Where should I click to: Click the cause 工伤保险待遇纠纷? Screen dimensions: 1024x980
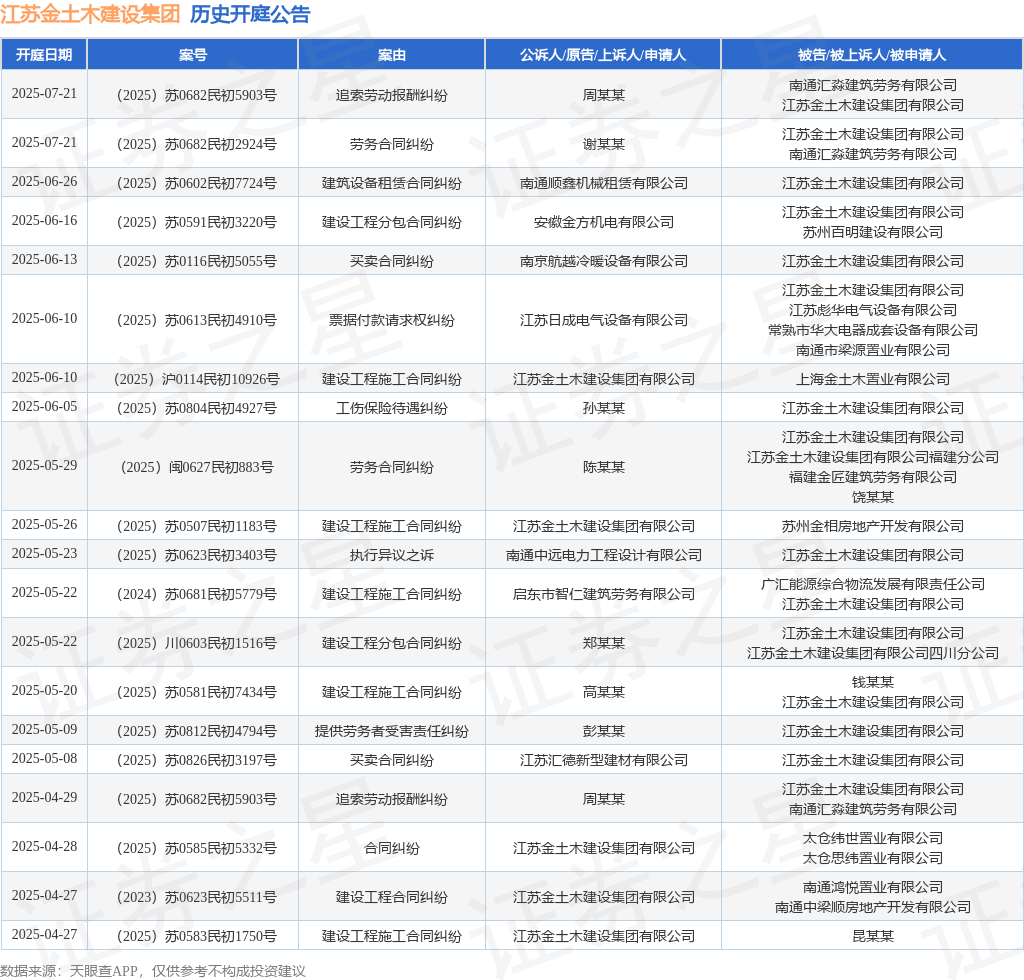[x=392, y=409]
